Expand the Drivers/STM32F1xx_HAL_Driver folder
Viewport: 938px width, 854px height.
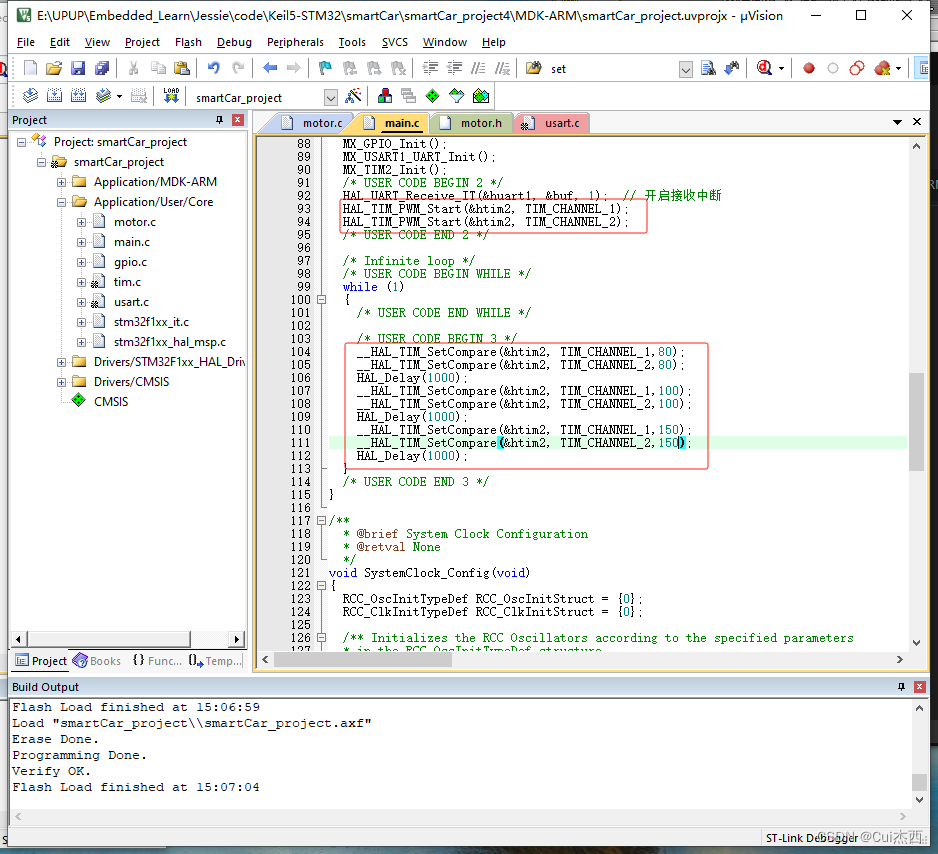[62, 362]
